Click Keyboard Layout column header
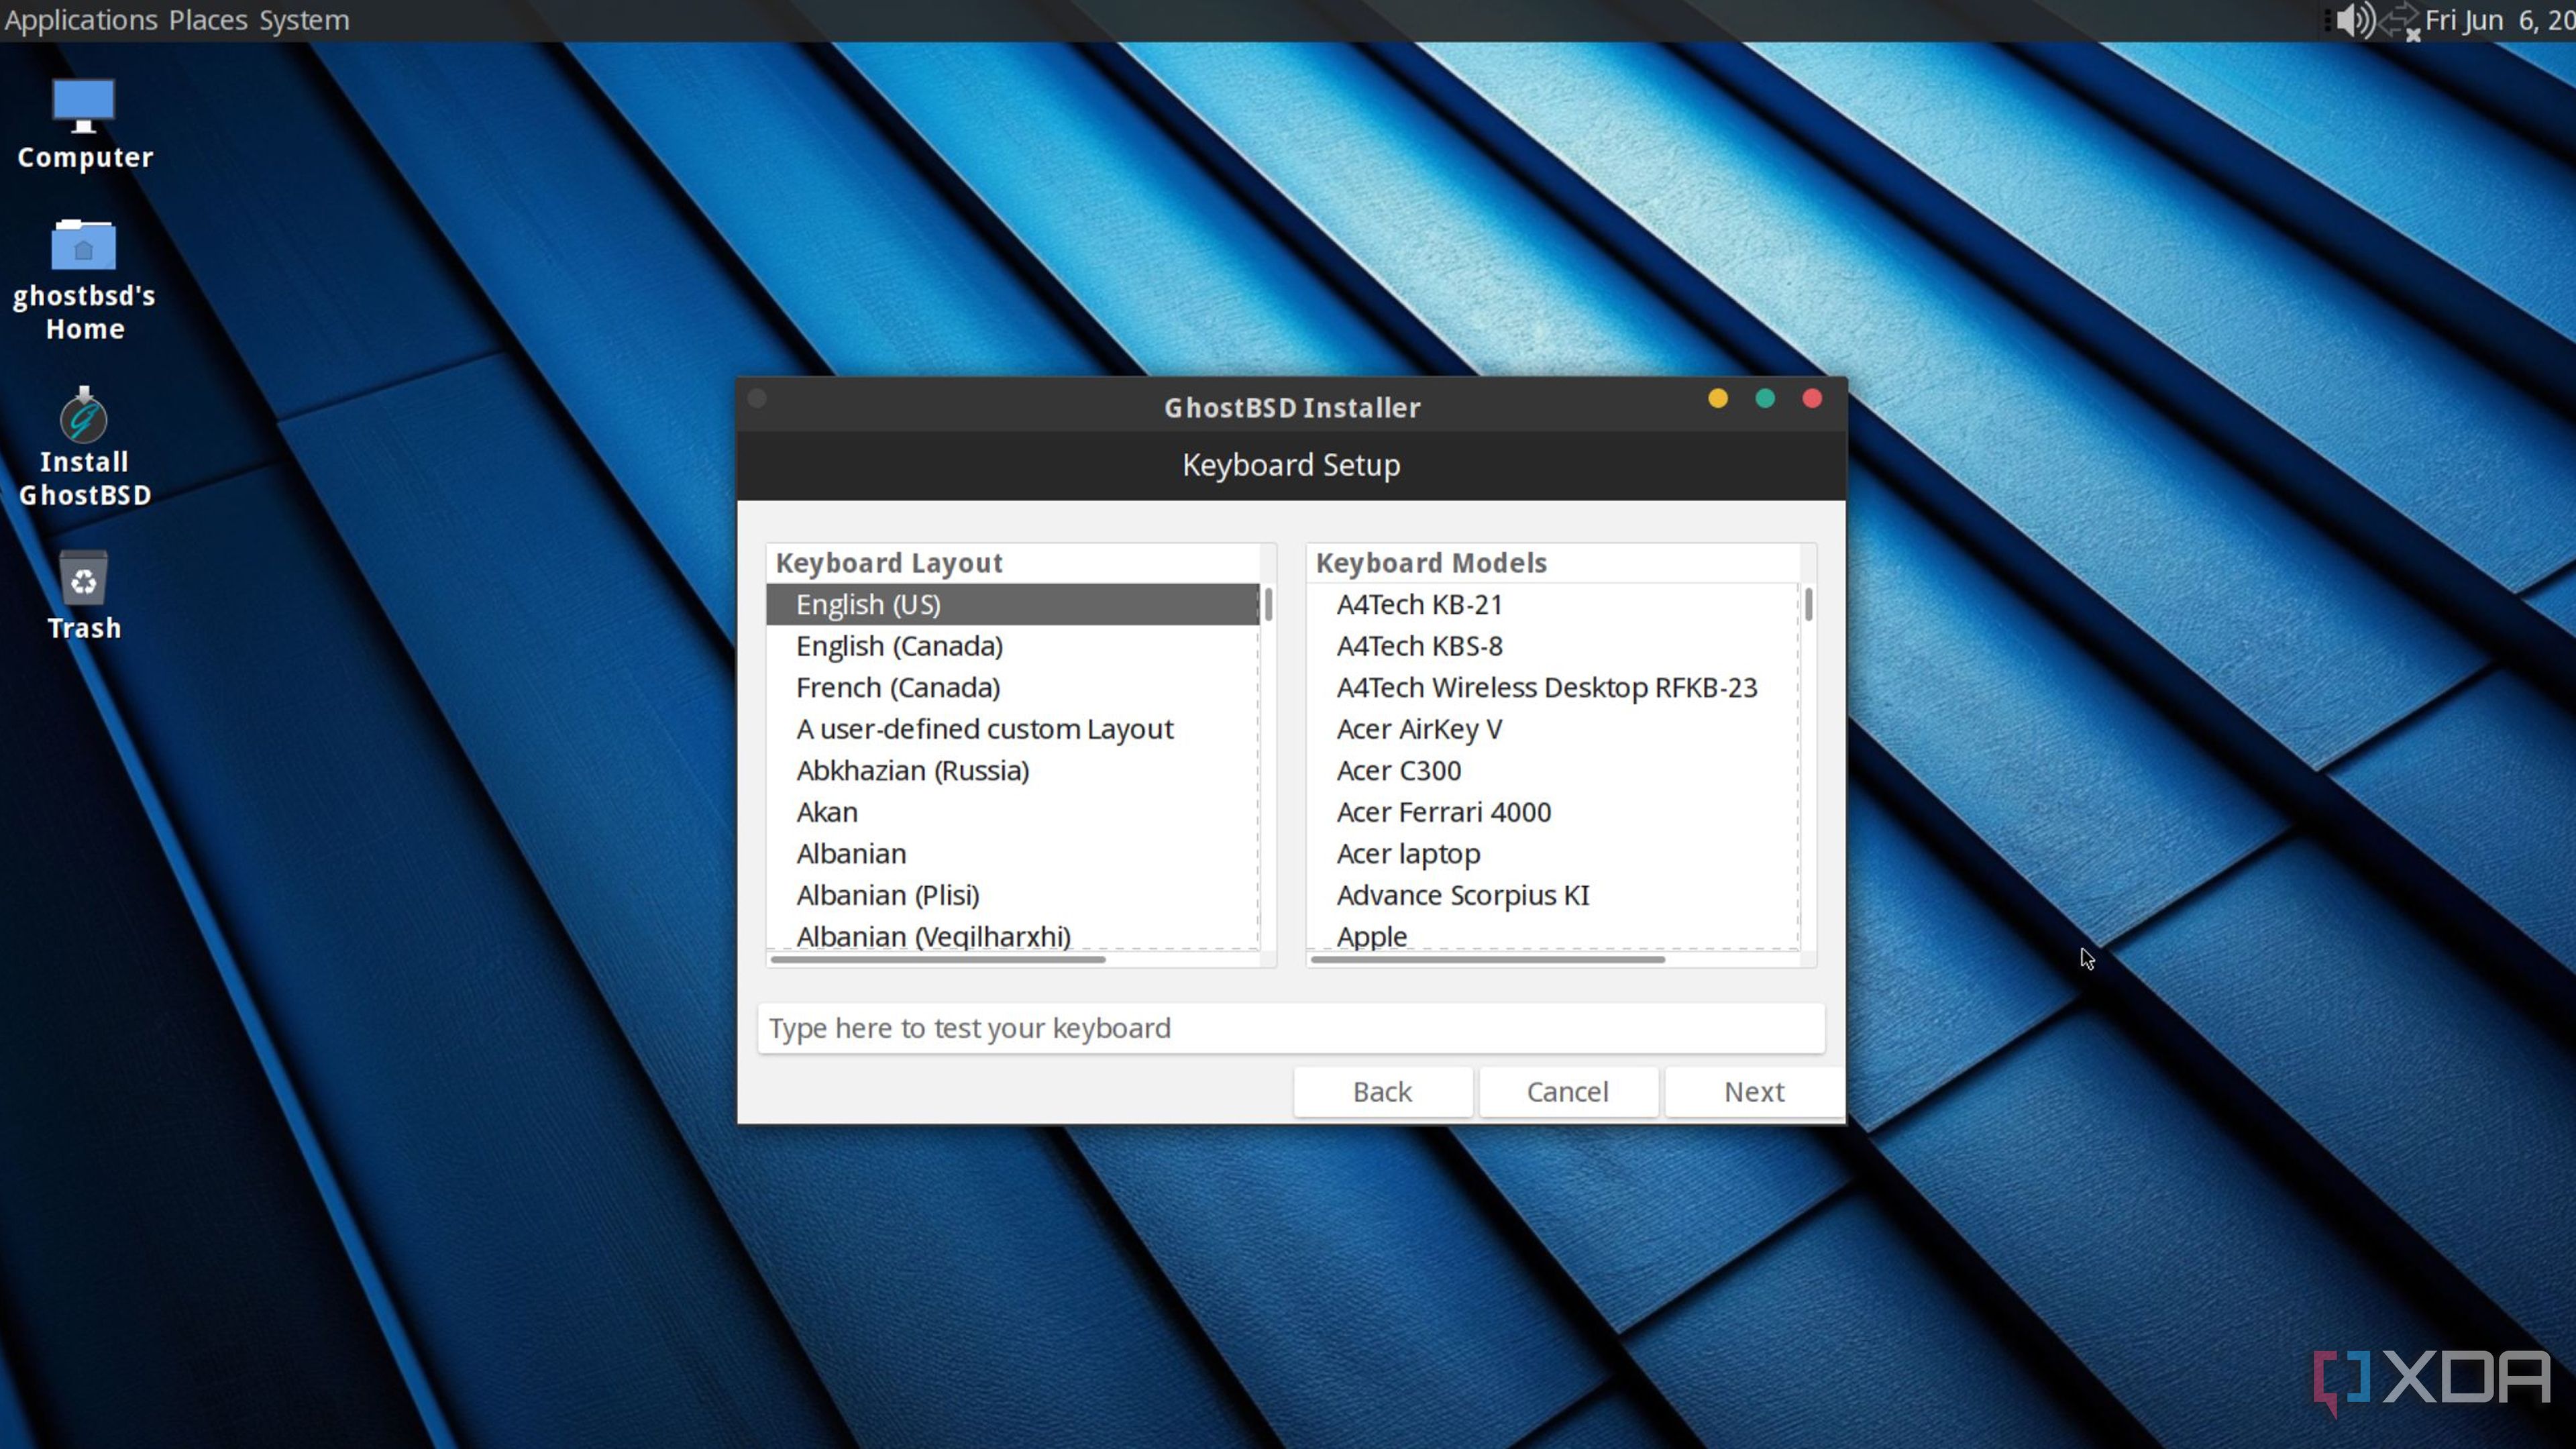The image size is (2576, 1449). click(x=1012, y=563)
